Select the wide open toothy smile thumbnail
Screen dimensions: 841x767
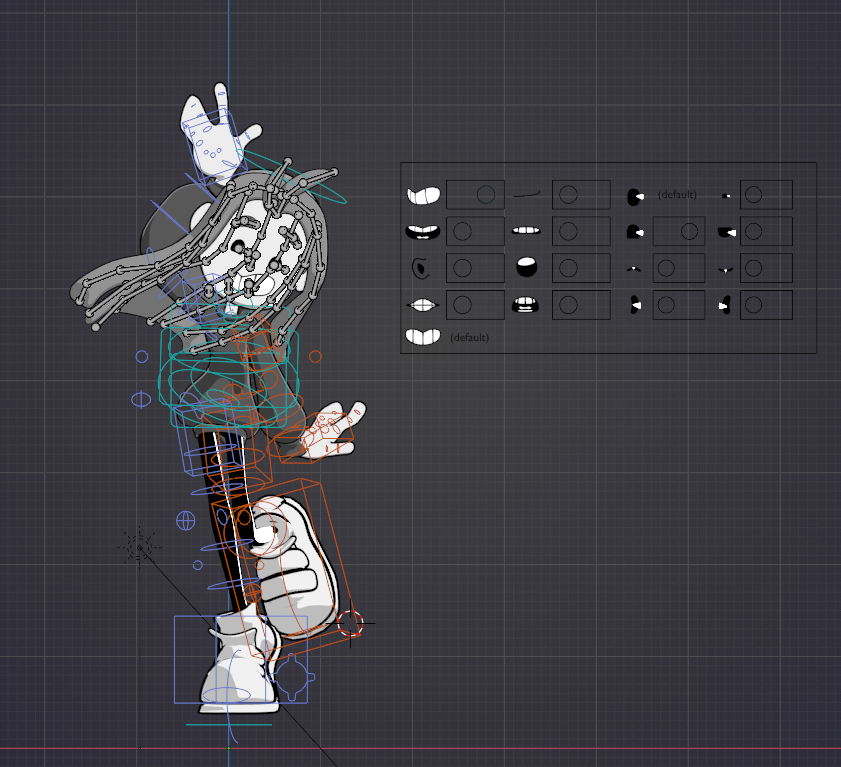[423, 232]
